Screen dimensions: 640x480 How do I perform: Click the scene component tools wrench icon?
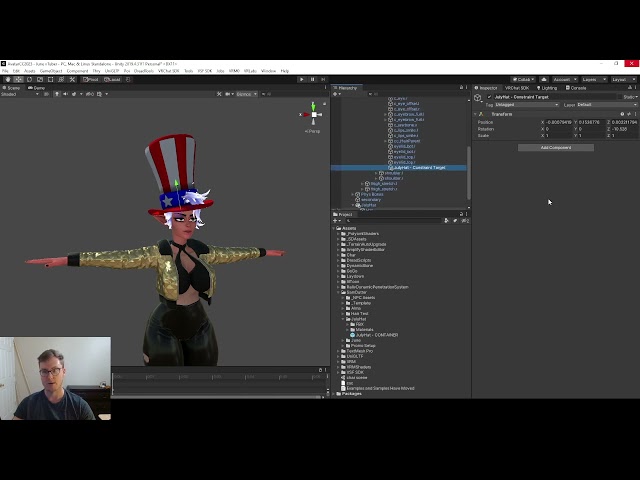pos(219,94)
